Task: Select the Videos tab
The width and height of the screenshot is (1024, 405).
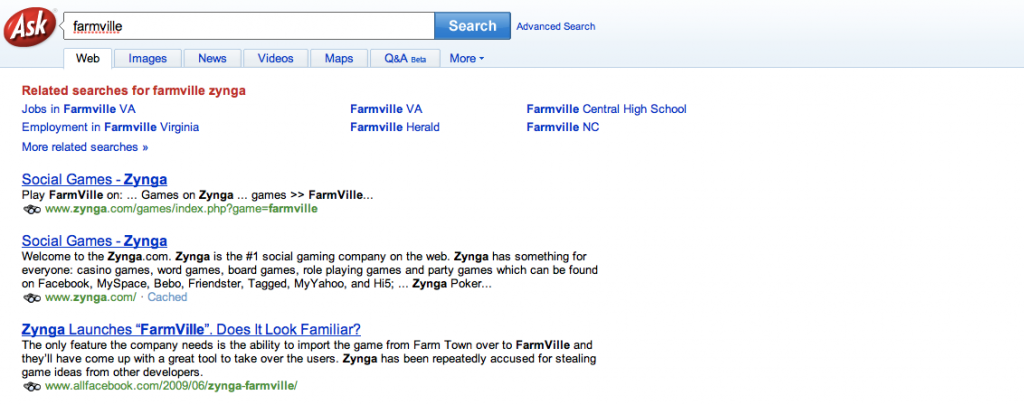Action: 275,59
